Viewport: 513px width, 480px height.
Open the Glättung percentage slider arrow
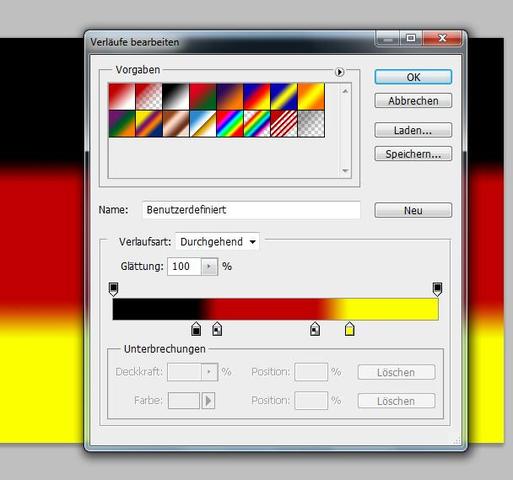tap(209, 266)
